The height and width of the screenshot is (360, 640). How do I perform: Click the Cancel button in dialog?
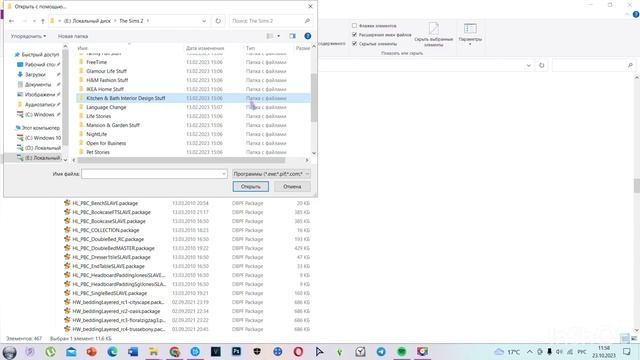click(292, 187)
